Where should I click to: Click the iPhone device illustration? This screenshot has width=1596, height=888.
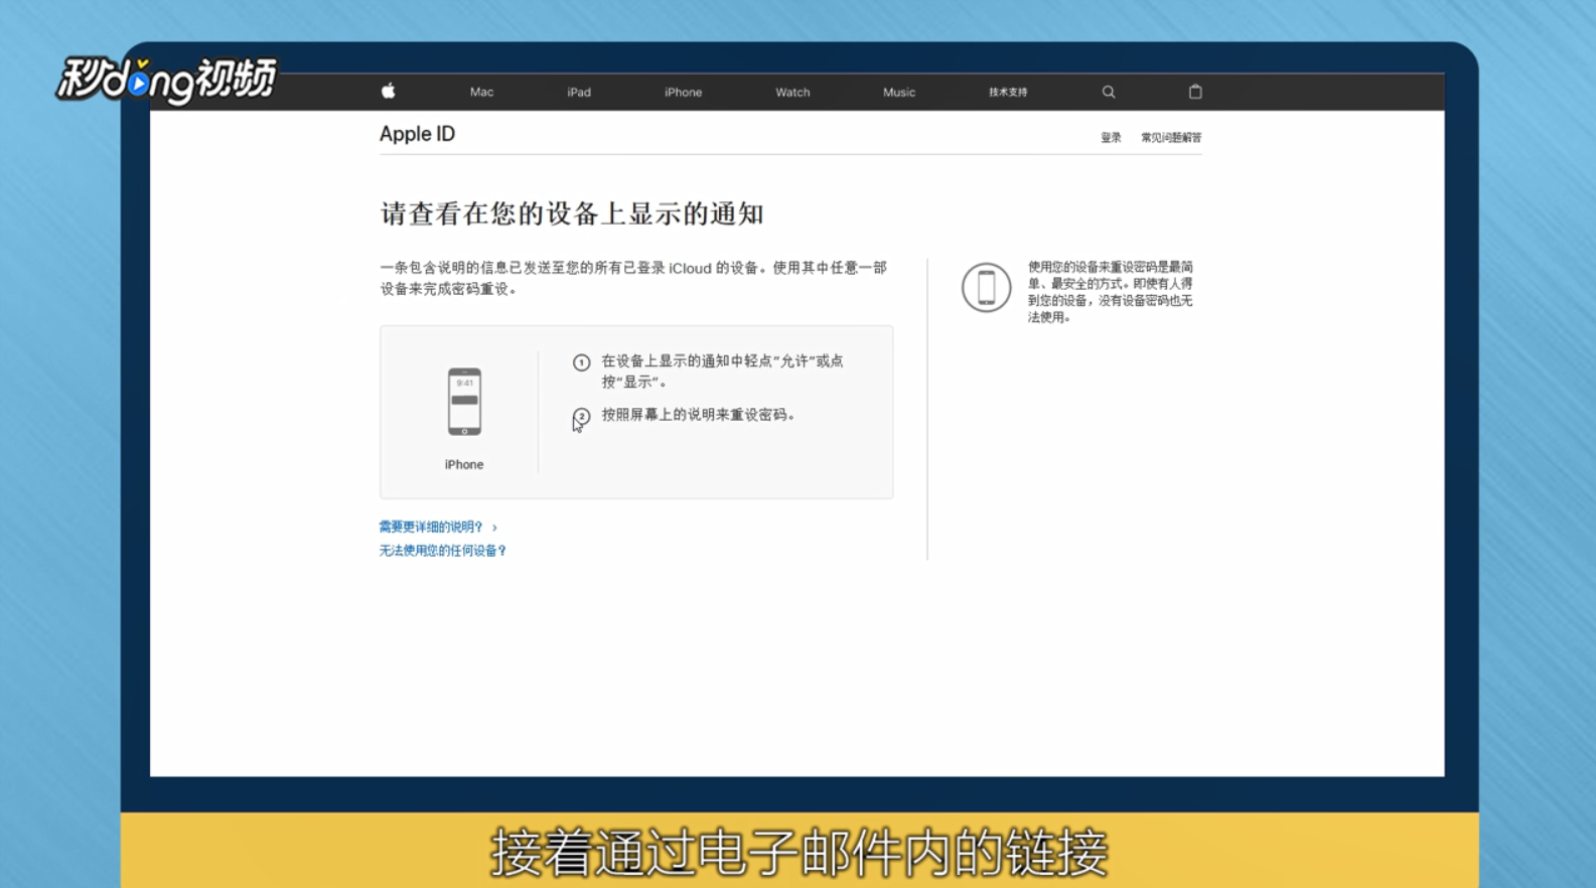click(x=464, y=401)
